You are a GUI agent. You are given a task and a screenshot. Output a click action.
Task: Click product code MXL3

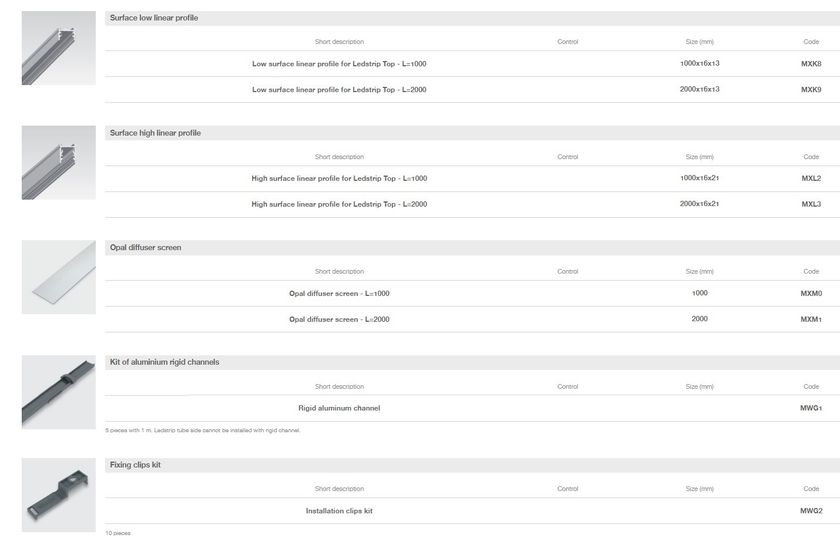click(811, 204)
